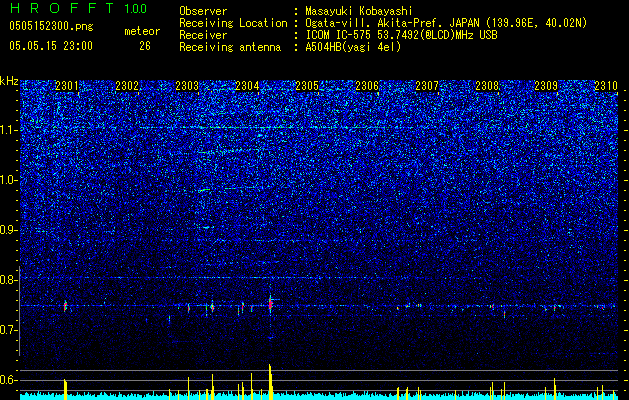629x400 pixels.
Task: Click the 2305 time marker
Action: [x=307, y=85]
